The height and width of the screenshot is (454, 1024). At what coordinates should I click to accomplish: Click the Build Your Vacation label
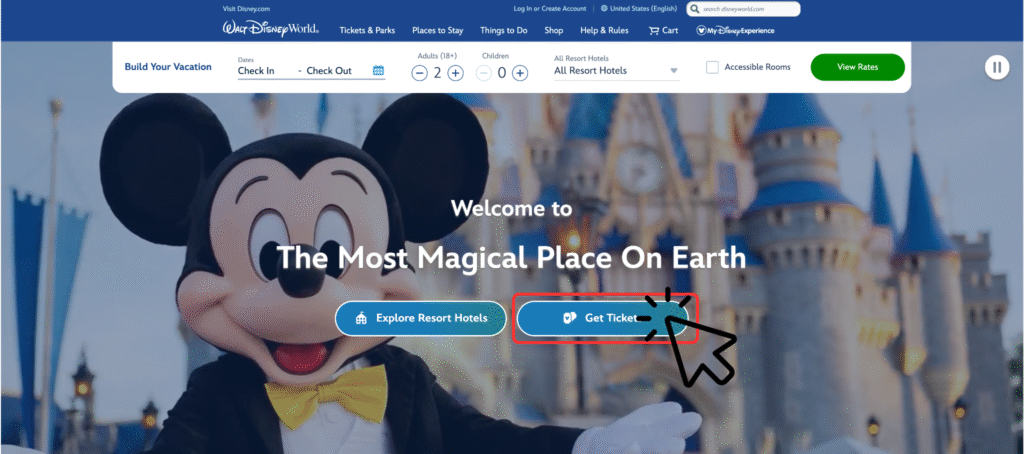coord(168,67)
